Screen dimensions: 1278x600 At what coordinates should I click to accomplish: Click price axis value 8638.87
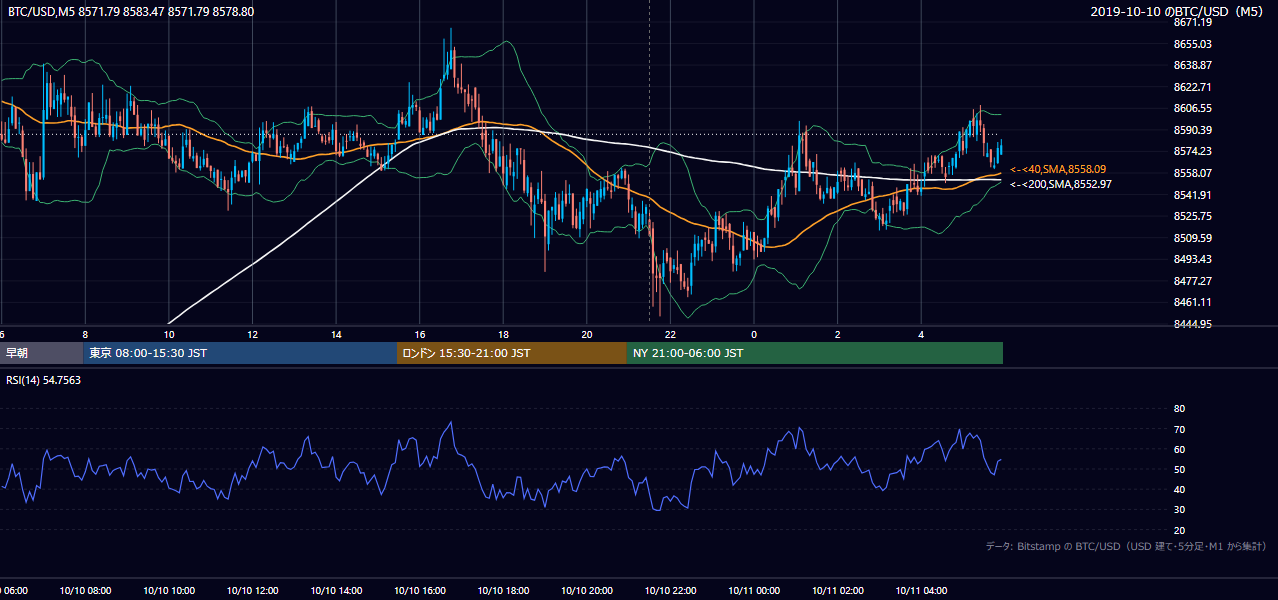coord(1192,65)
